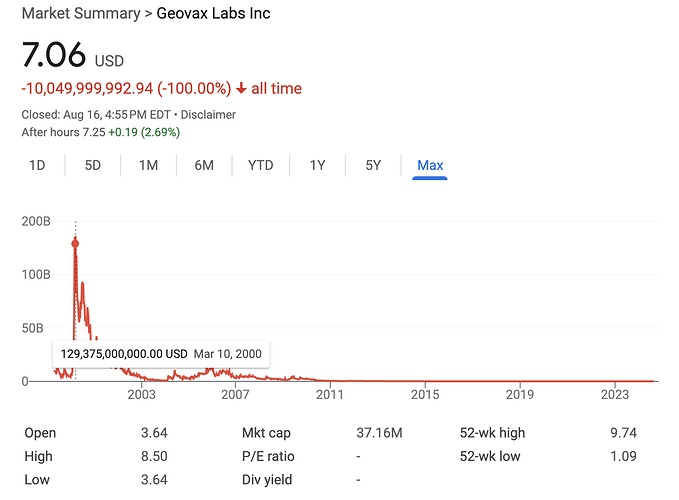Switch to the 1Y chart view
The height and width of the screenshot is (500, 679).
(x=317, y=165)
